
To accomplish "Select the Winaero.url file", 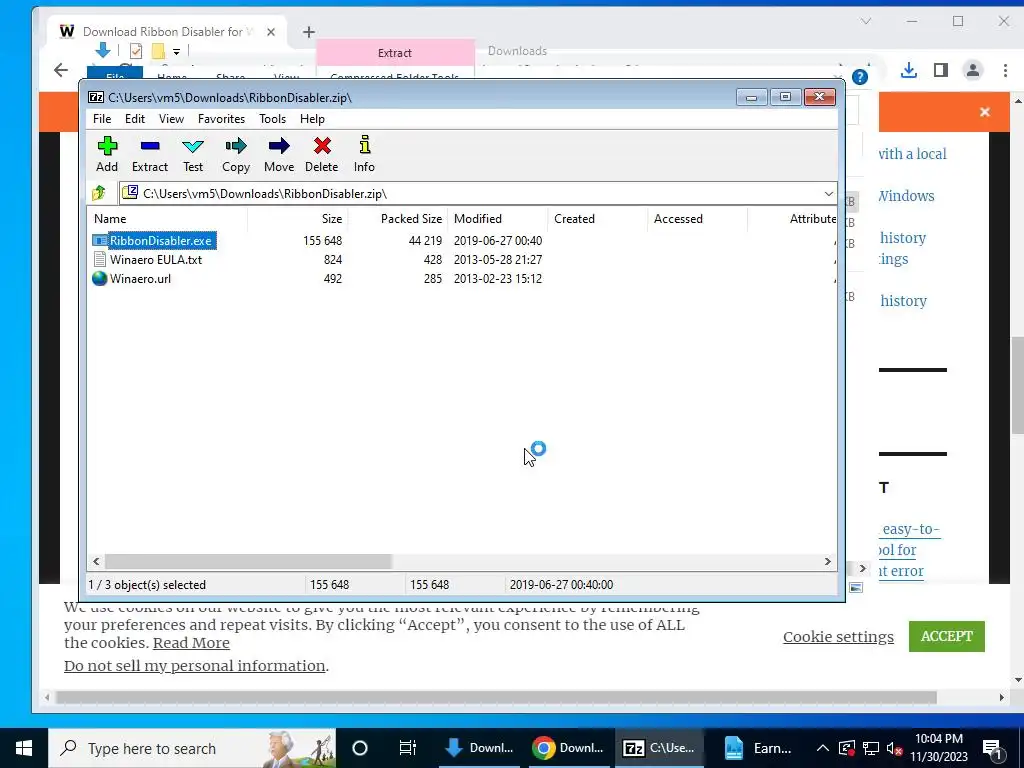I will pyautogui.click(x=132, y=278).
